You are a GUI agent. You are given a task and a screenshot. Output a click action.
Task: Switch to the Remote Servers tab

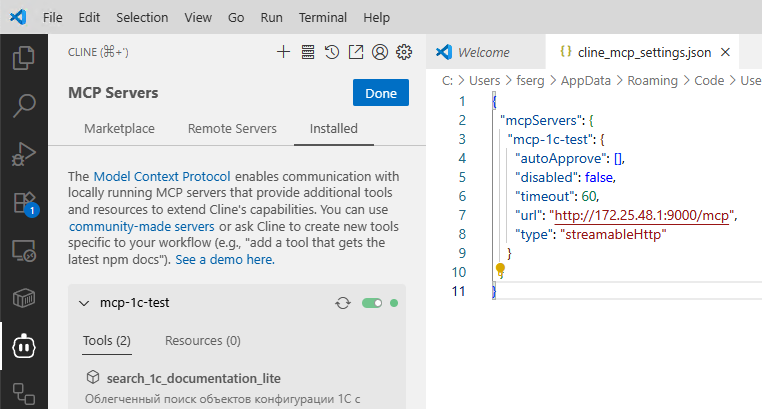(232, 129)
